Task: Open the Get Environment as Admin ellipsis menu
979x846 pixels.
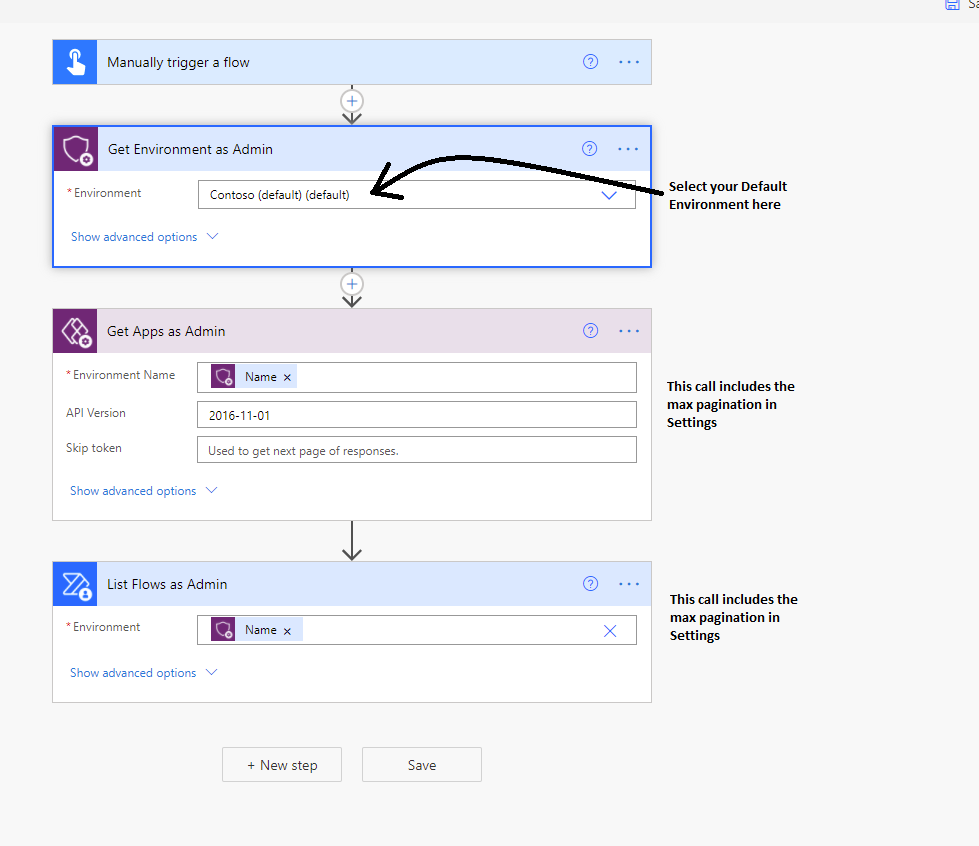Action: click(629, 148)
